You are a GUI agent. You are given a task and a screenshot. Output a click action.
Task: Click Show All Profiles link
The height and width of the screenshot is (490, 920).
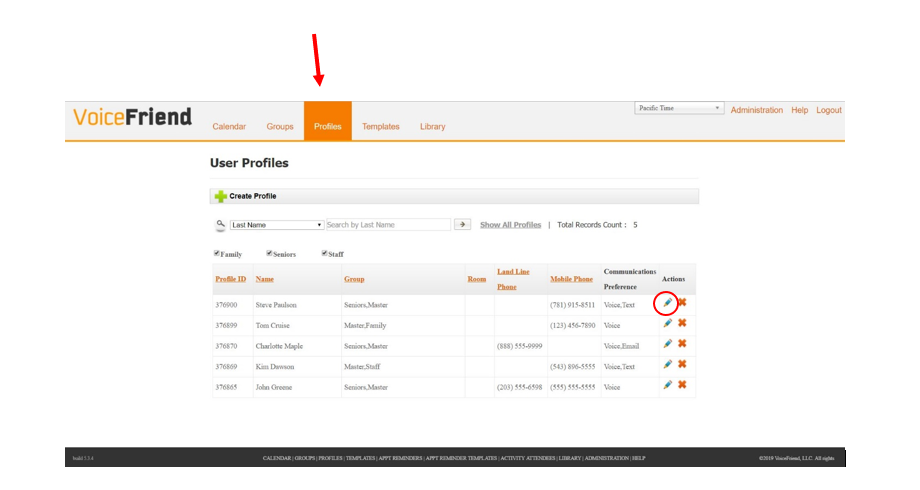click(510, 225)
